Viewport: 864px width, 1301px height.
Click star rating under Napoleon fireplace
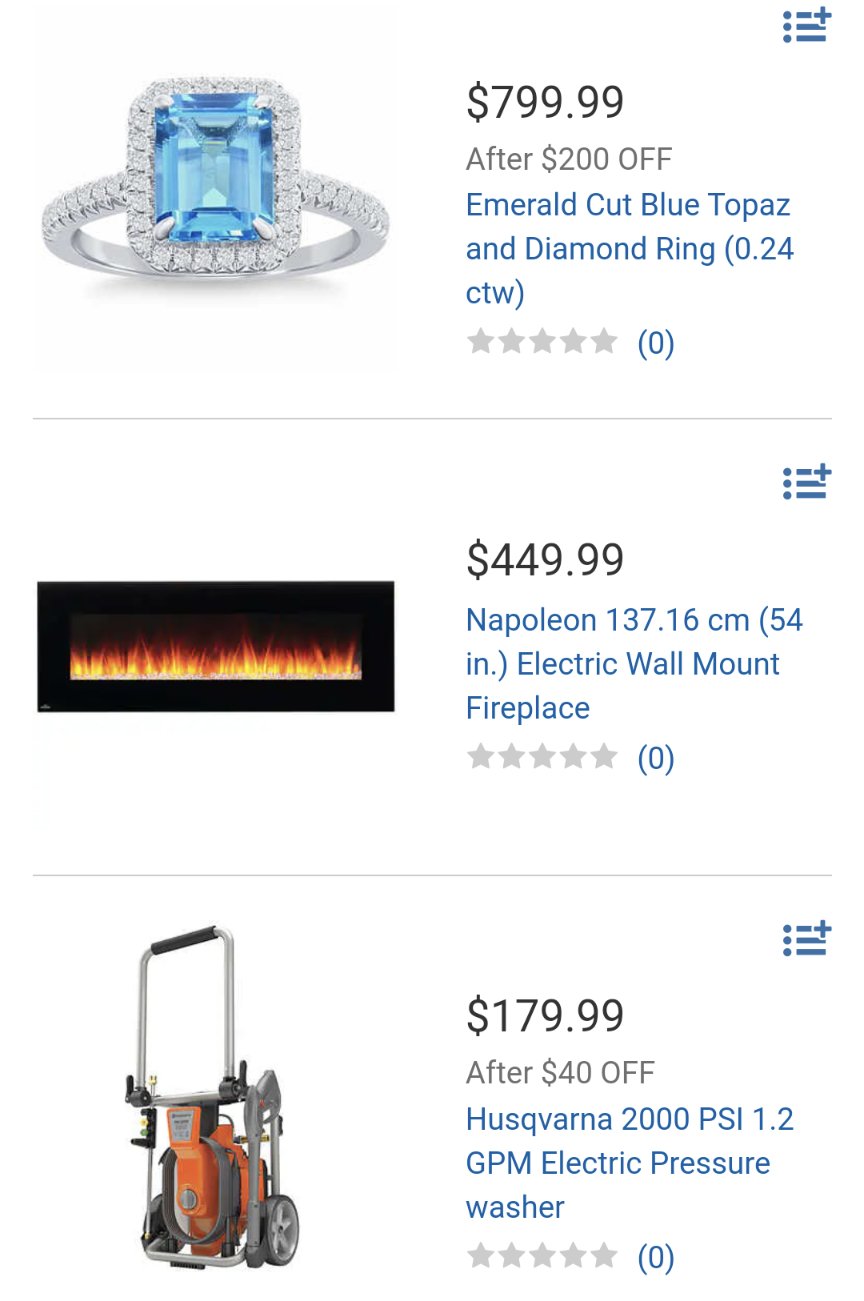point(542,757)
